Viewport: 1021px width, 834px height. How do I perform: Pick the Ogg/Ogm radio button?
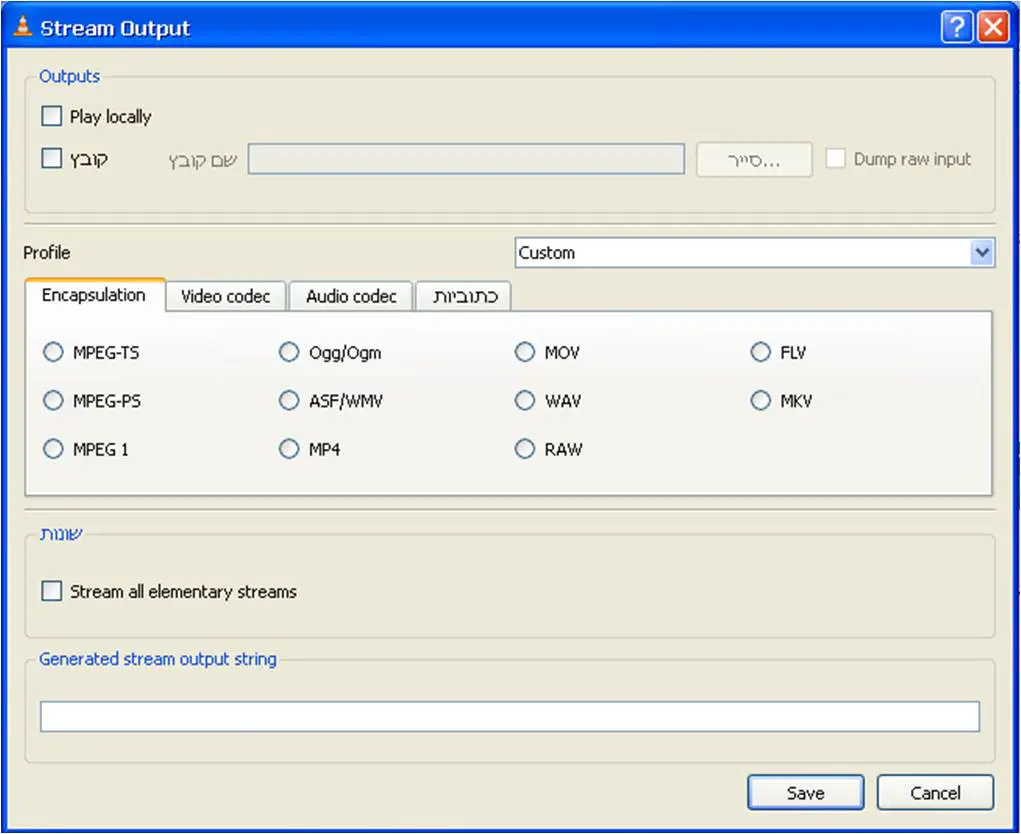click(x=289, y=353)
